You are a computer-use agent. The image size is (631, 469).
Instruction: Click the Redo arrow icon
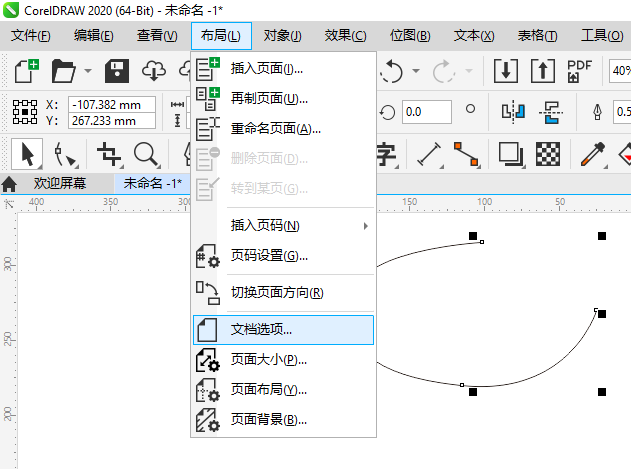click(x=443, y=71)
